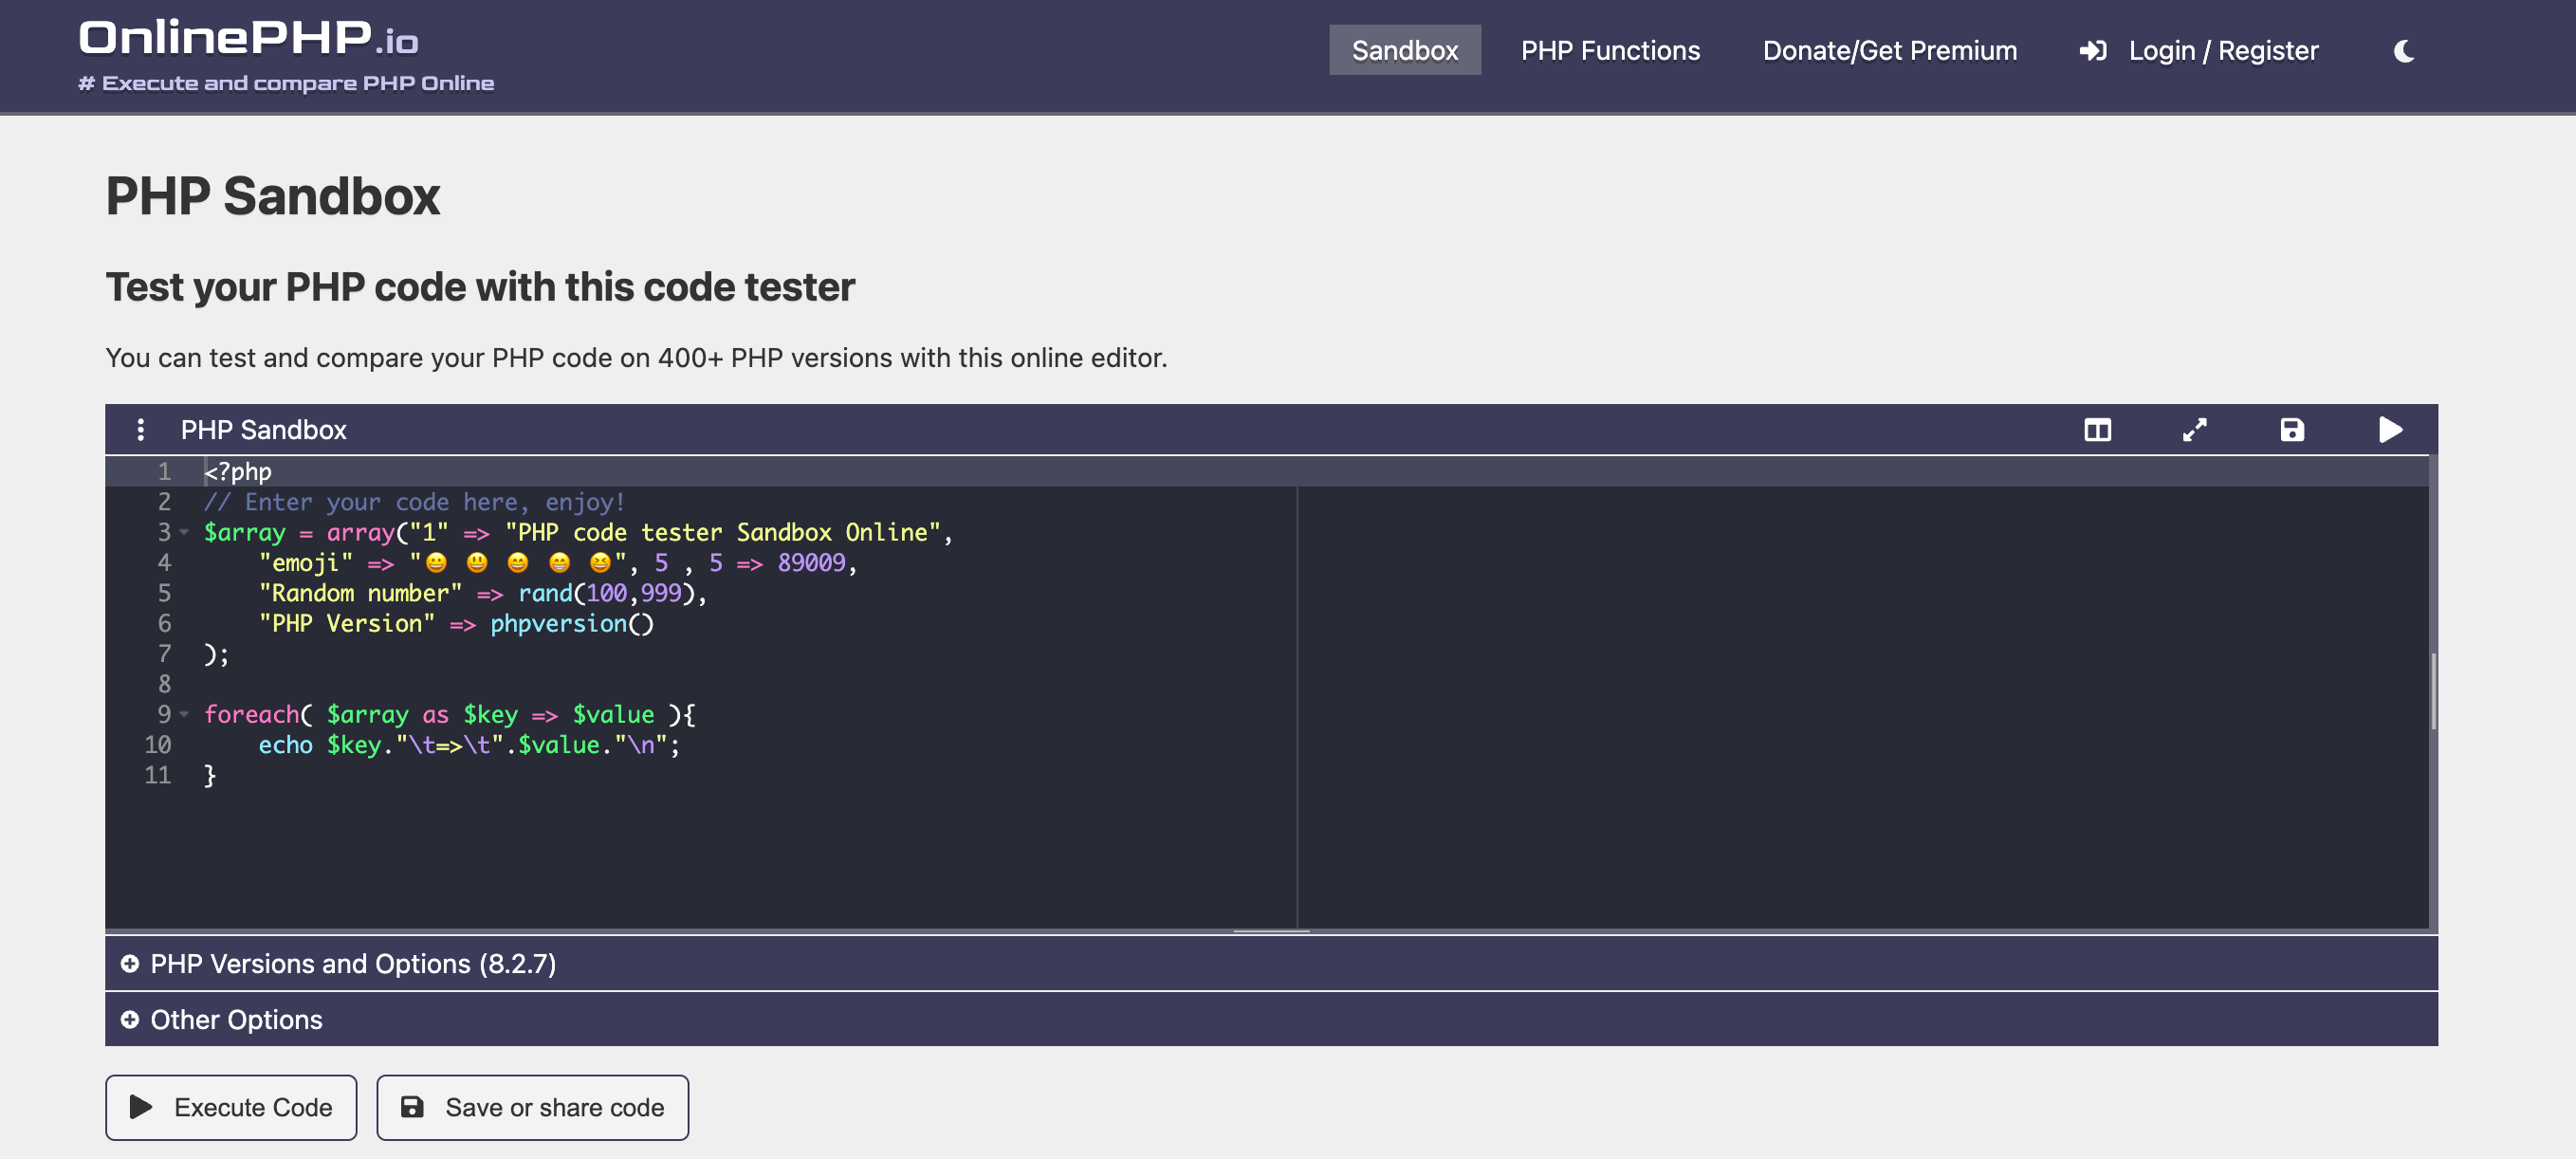This screenshot has height=1159, width=2576.
Task: Expand editor to fullscreen with the arrows icon
Action: click(2195, 429)
